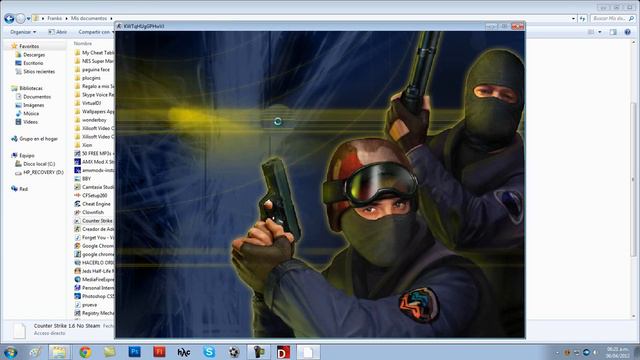Open Skype from the taskbar
Screen dimensions: 640x360
pos(209,351)
